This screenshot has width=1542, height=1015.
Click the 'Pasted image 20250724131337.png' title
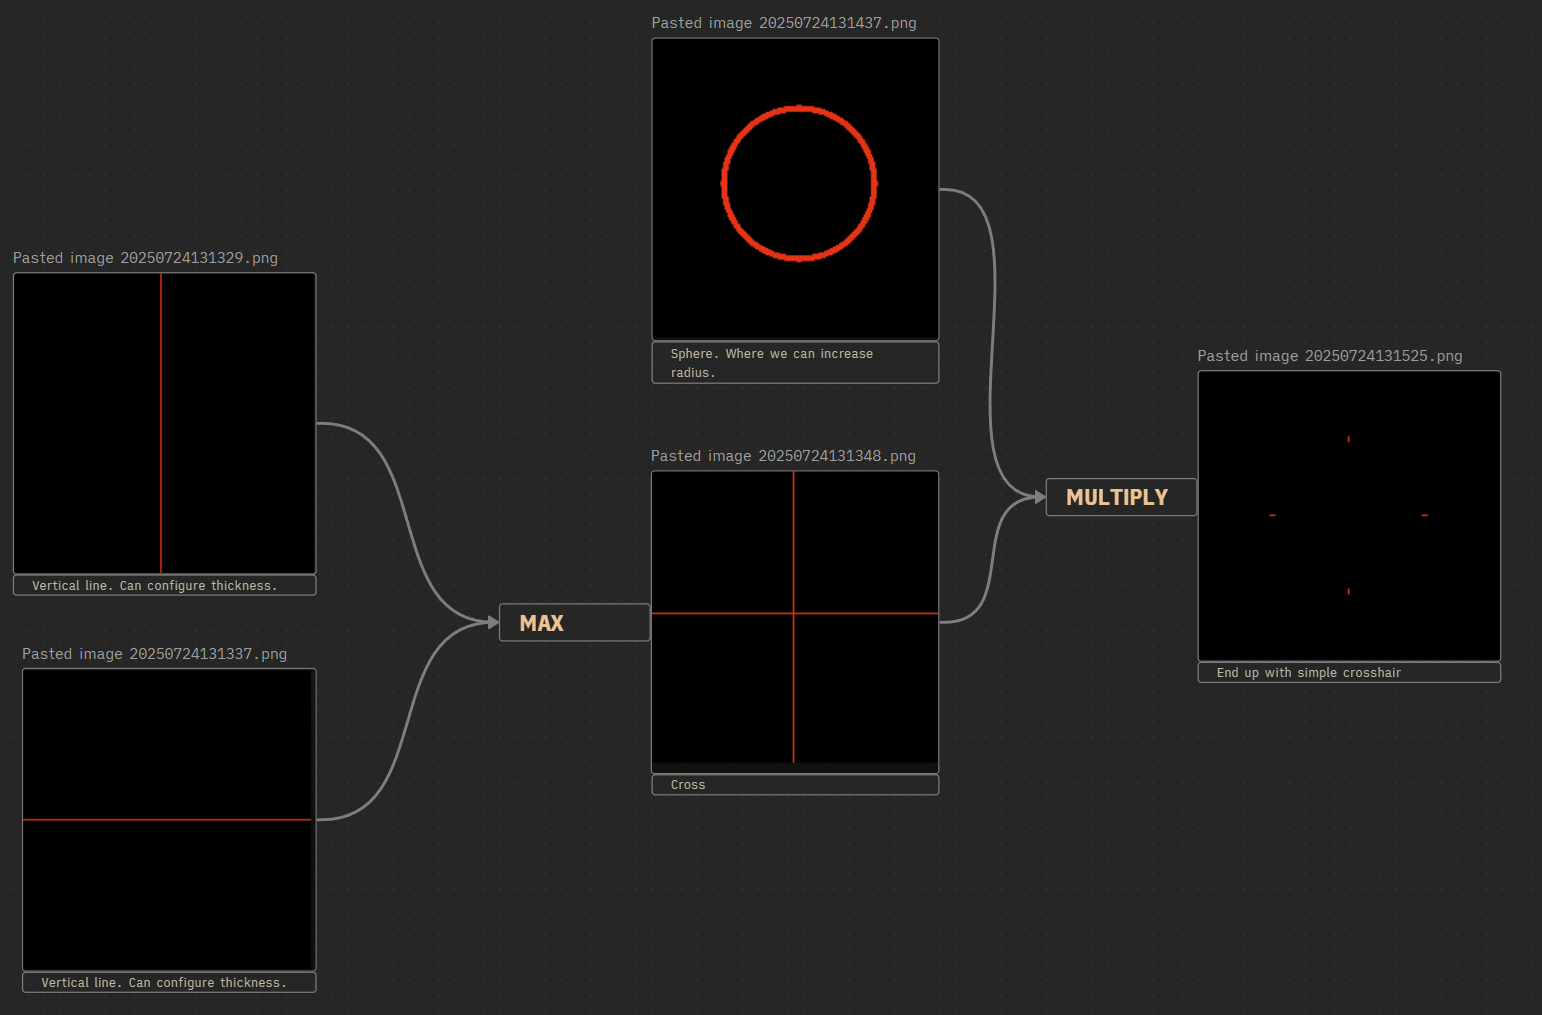(154, 654)
